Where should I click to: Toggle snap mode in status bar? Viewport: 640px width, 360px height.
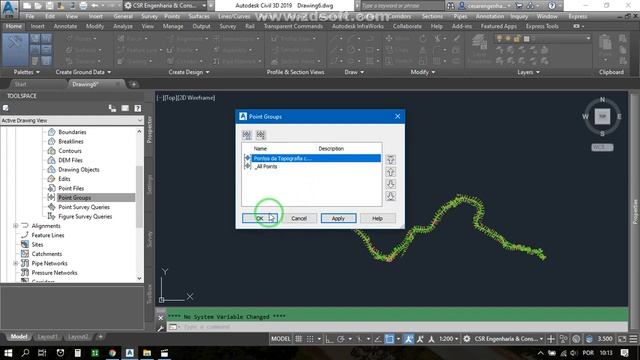pyautogui.click(x=310, y=339)
